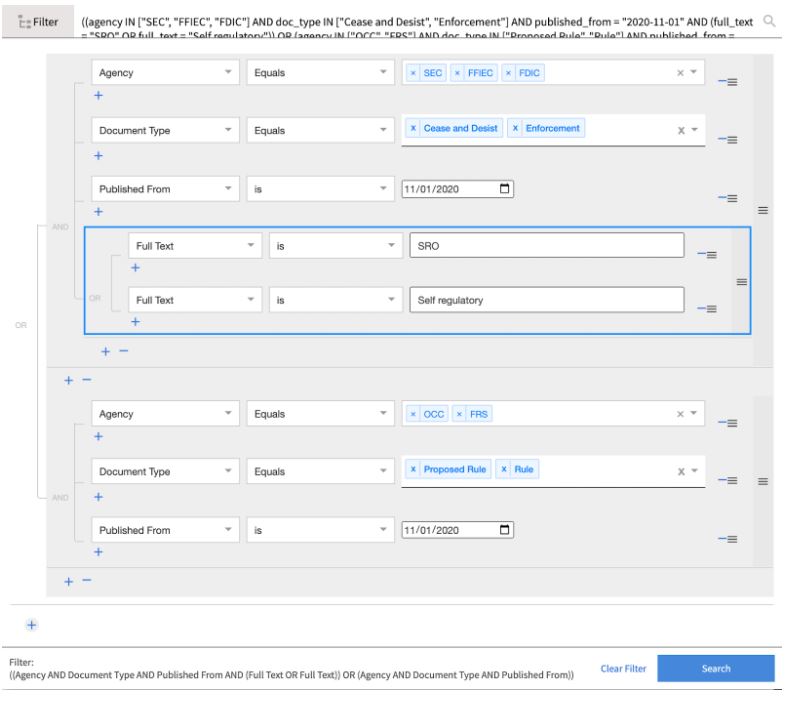791x701 pixels.
Task: Click drag handle of Full Text OR group
Action: click(742, 282)
